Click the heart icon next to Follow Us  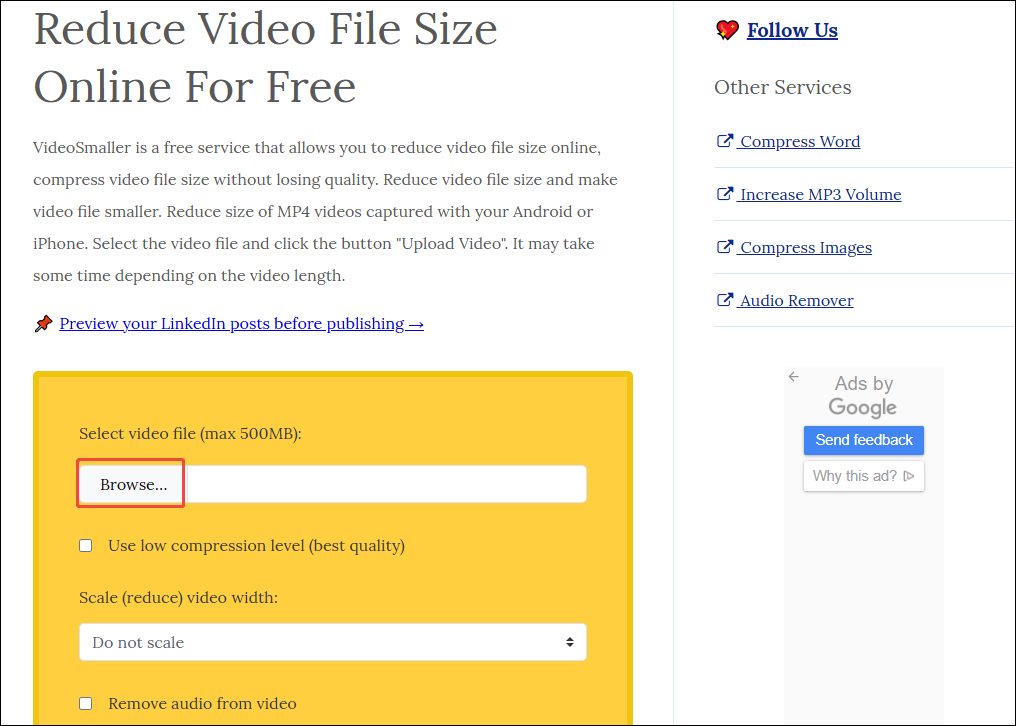click(x=727, y=30)
